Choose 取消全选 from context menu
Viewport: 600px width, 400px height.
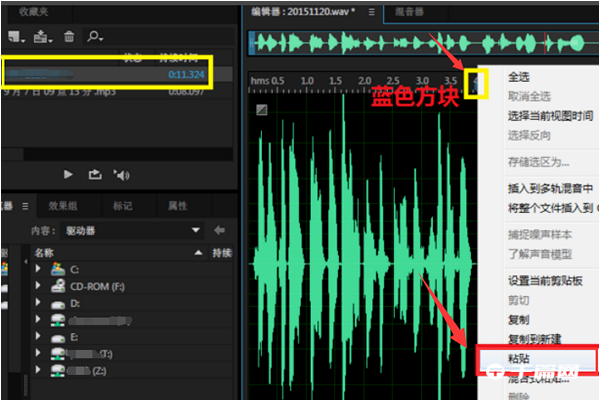click(529, 96)
